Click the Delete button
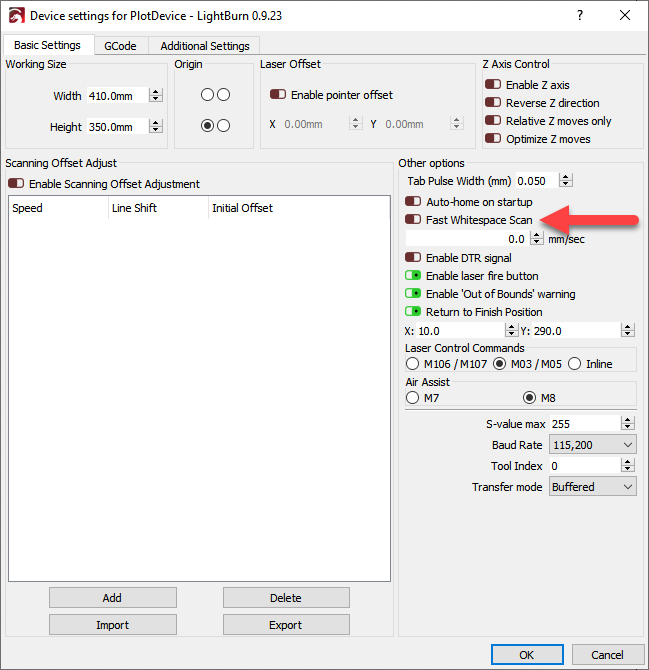Image resolution: width=649 pixels, height=670 pixels. (x=286, y=597)
